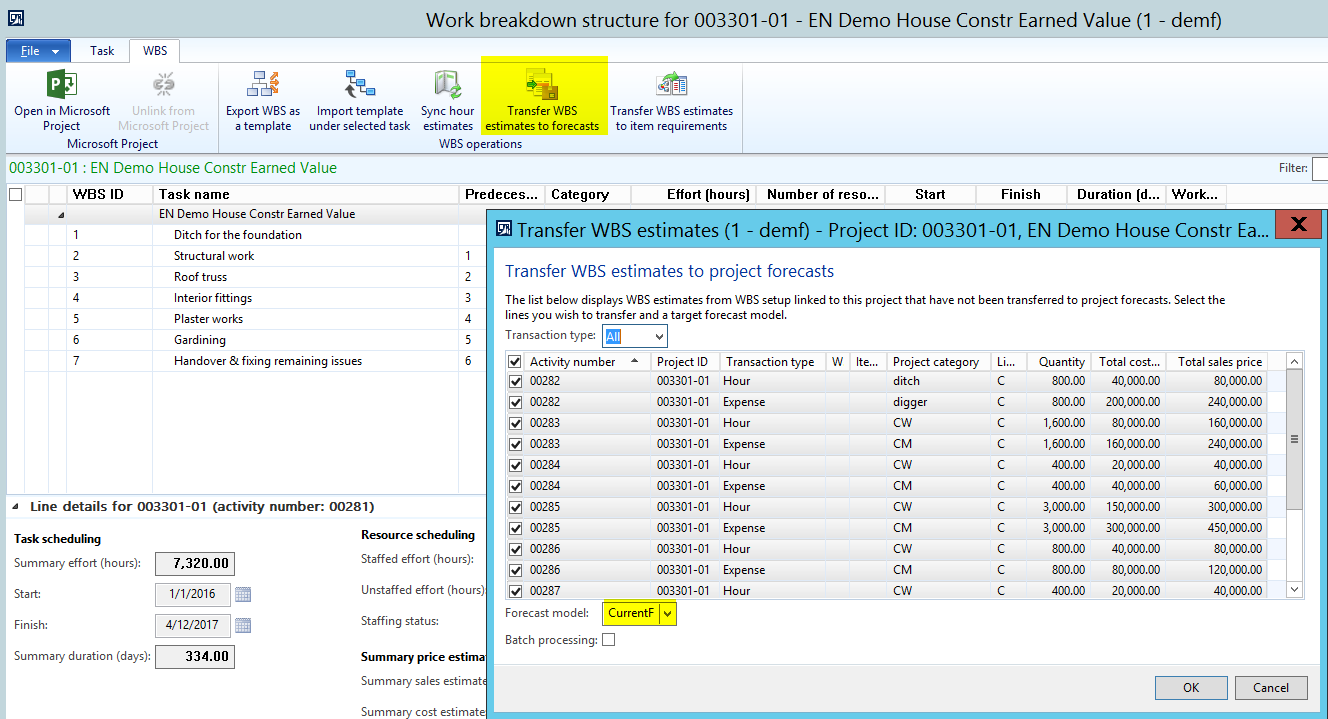1328x719 pixels.
Task: Open the Finish date calendar picker
Action: (x=243, y=626)
